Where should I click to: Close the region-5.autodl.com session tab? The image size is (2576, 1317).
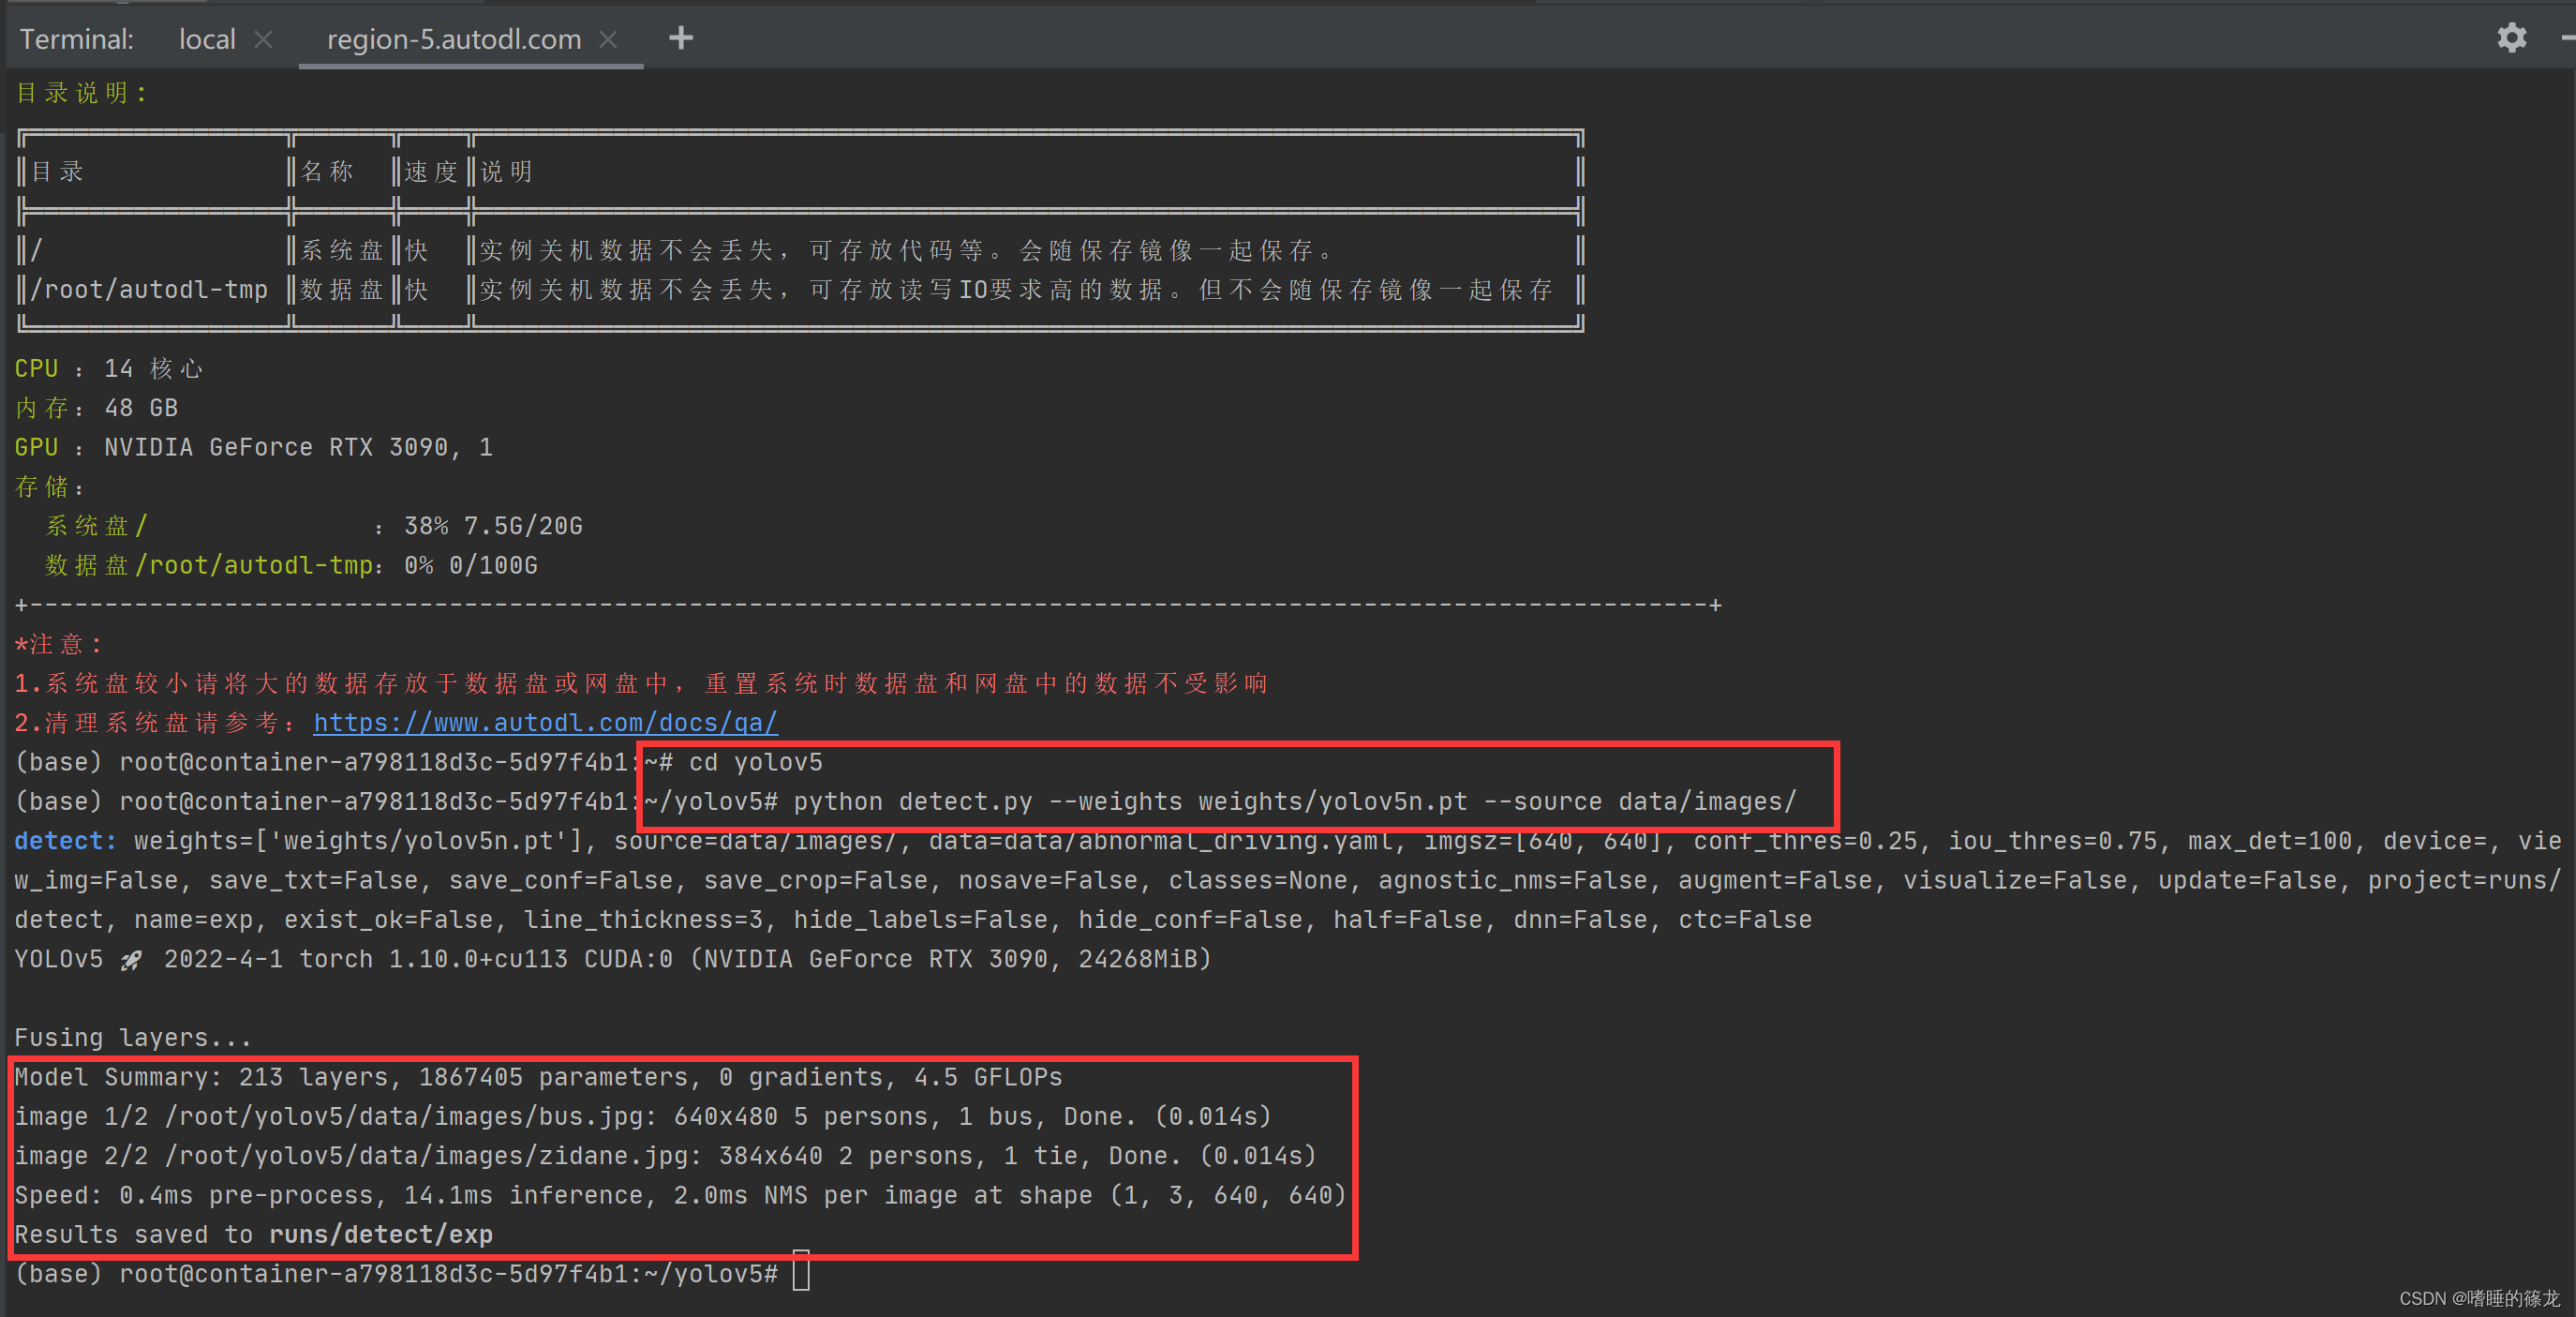coord(608,39)
